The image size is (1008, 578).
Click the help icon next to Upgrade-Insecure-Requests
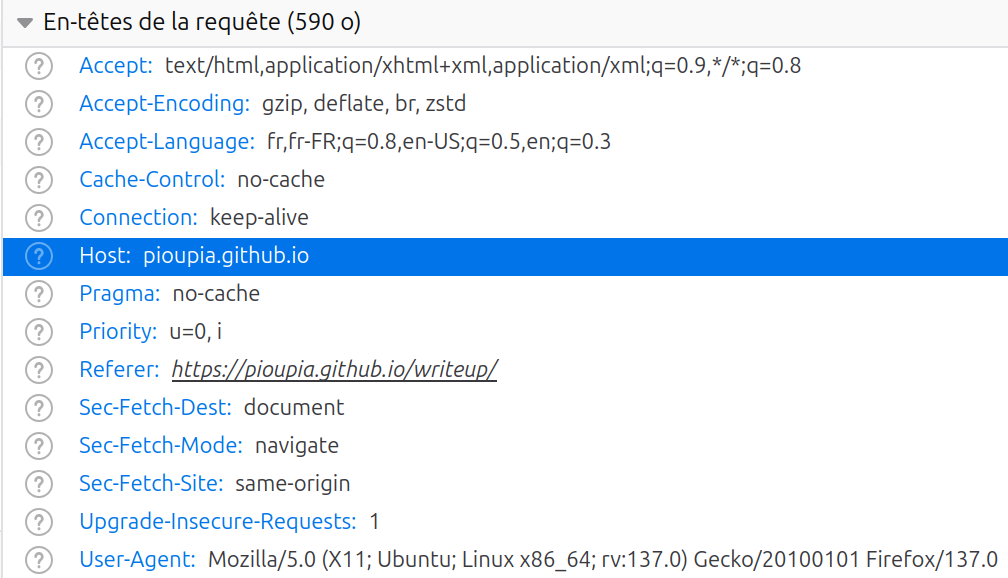coord(38,522)
